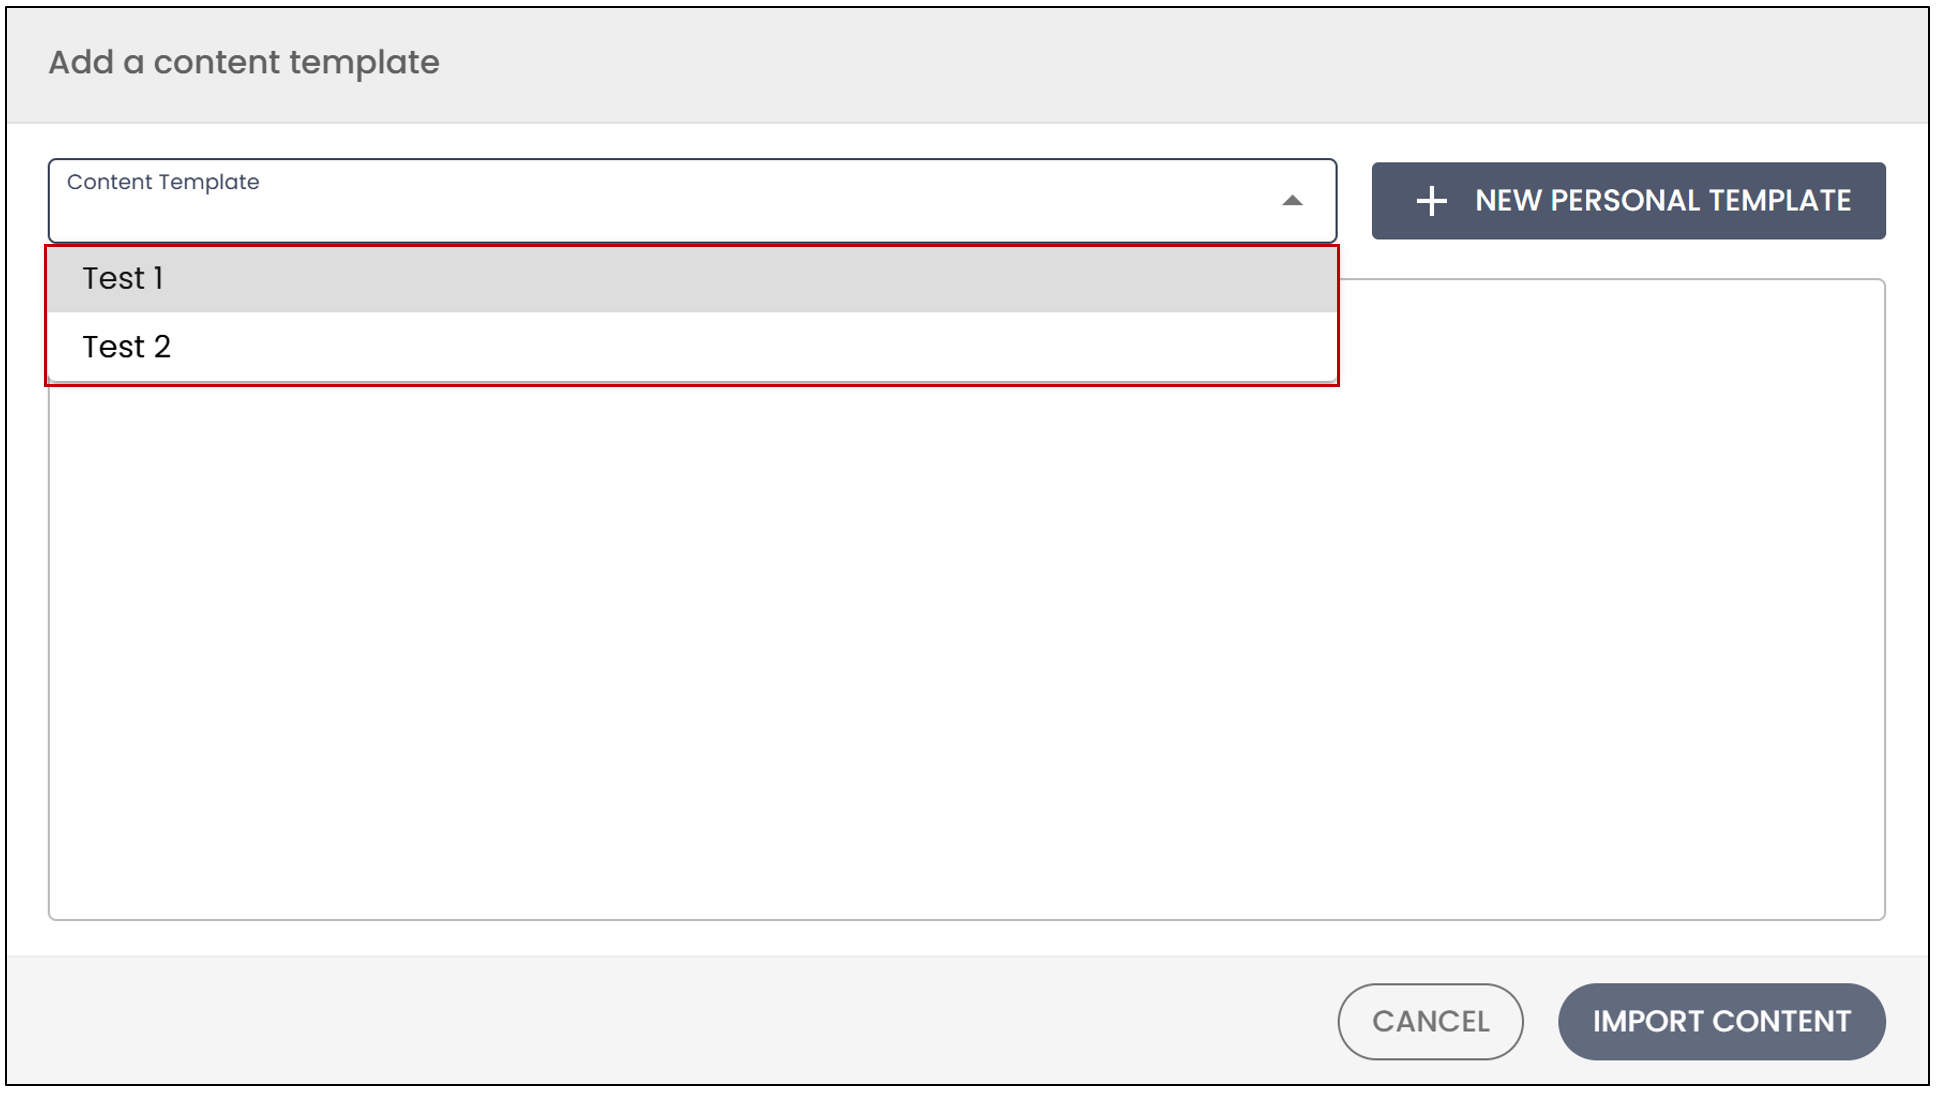Screen dimensions: 1939x1094
Task: Click the blank space right of Test 2
Action: (750, 347)
